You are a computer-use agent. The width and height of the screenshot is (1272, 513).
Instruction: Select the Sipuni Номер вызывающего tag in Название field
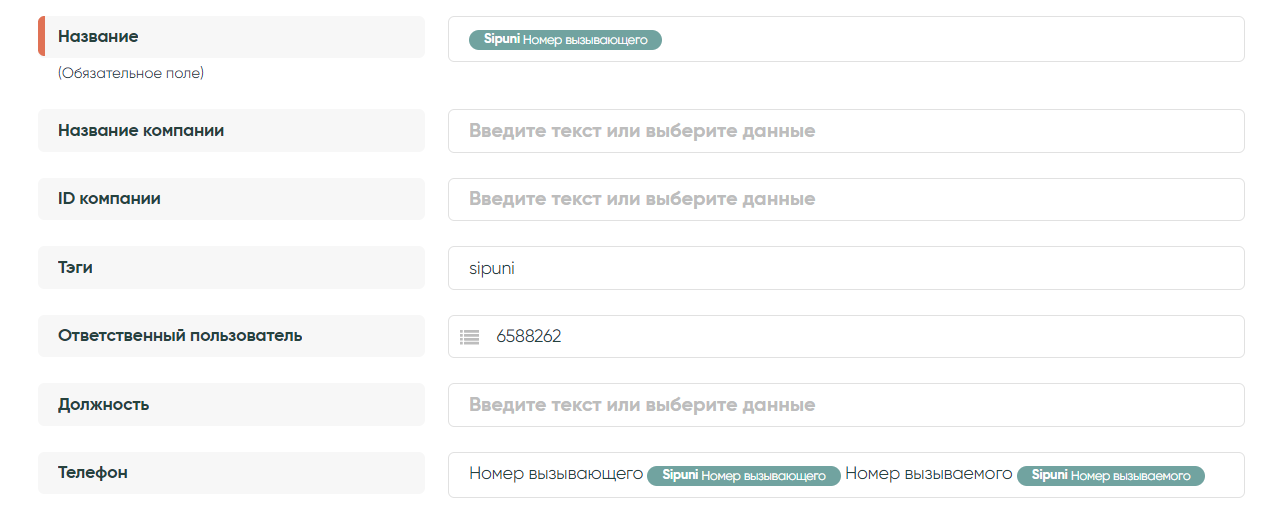[x=565, y=40]
